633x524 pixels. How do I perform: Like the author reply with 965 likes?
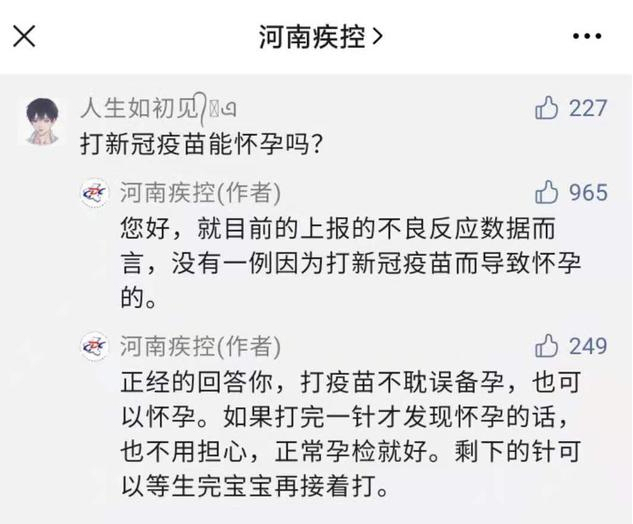coord(547,192)
